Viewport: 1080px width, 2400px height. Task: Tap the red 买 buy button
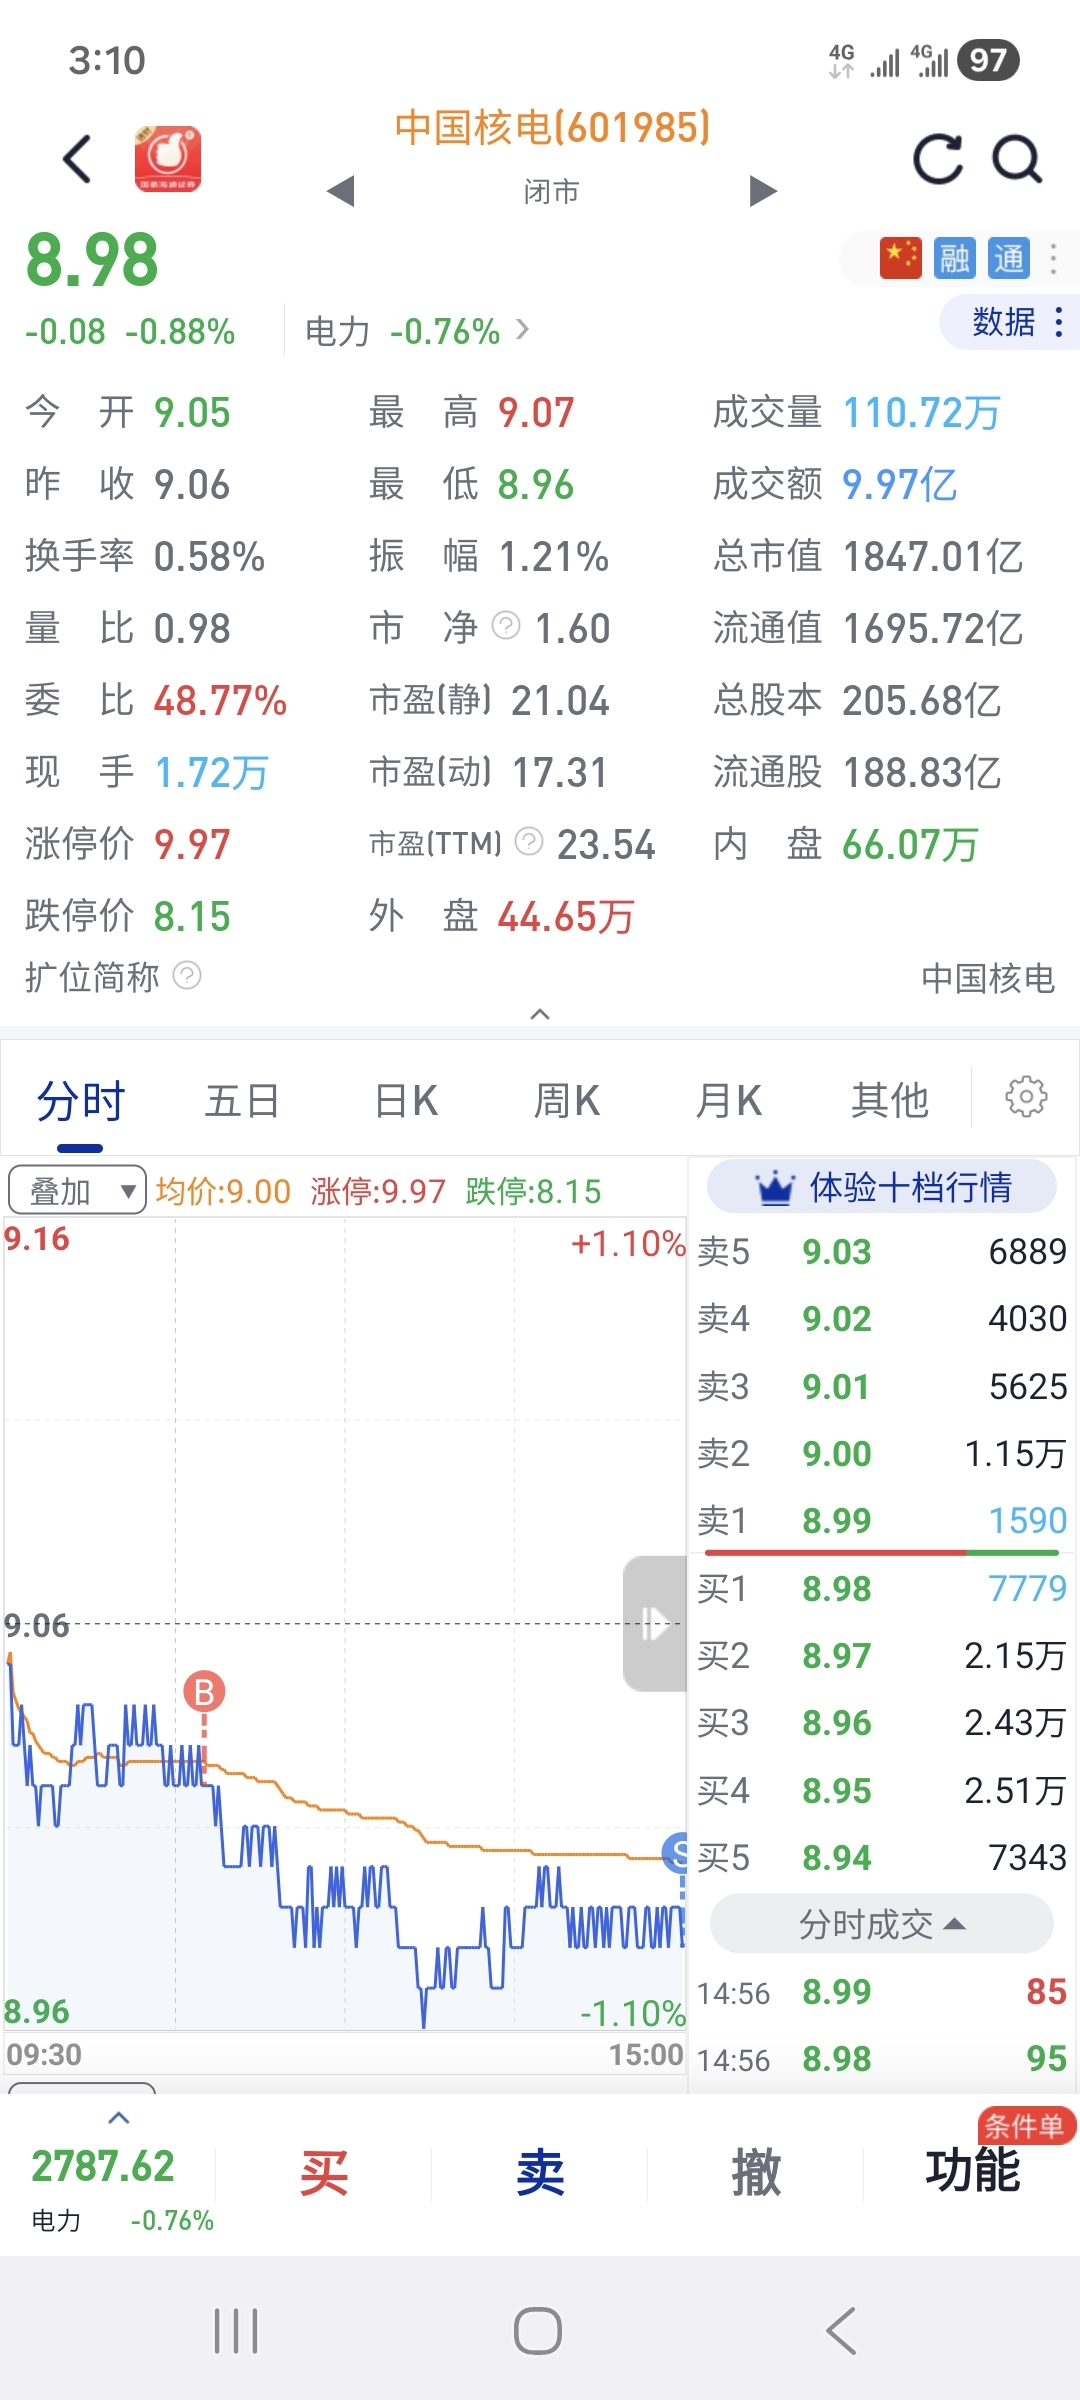click(x=324, y=2173)
